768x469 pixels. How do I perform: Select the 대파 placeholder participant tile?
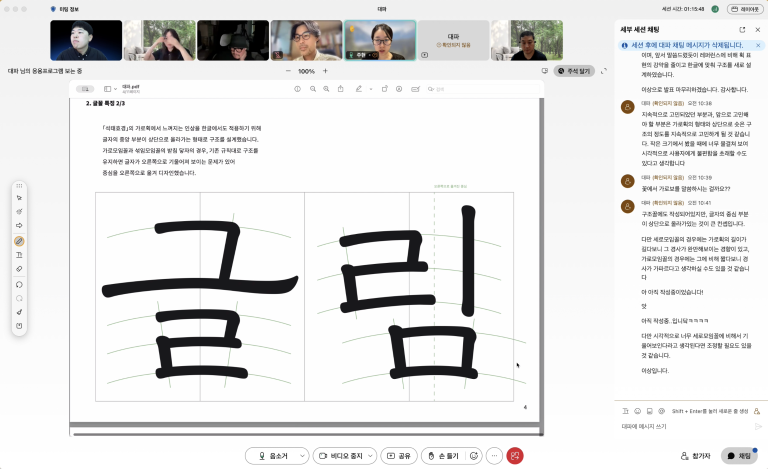pyautogui.click(x=454, y=40)
